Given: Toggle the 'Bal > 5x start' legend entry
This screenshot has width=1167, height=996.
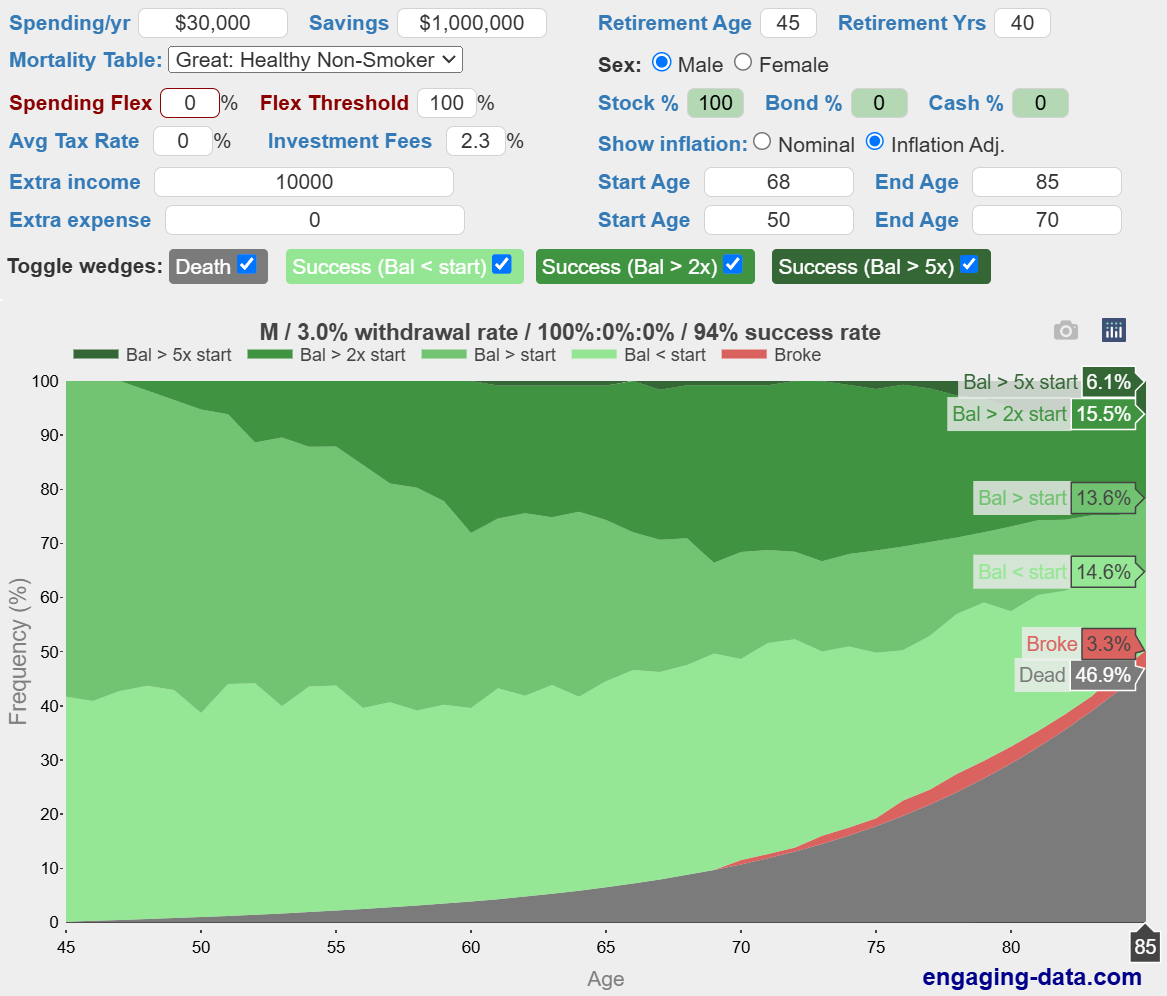Looking at the screenshot, I should (x=152, y=355).
